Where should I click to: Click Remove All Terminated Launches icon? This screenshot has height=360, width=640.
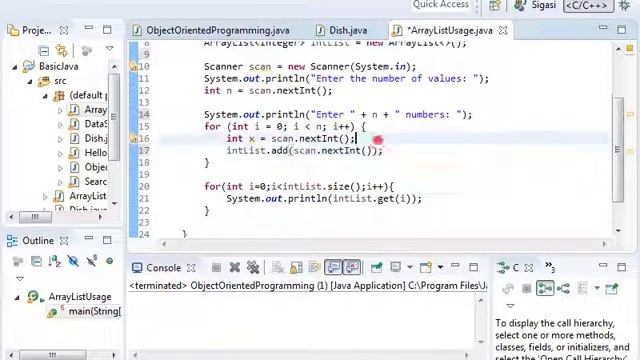point(253,268)
